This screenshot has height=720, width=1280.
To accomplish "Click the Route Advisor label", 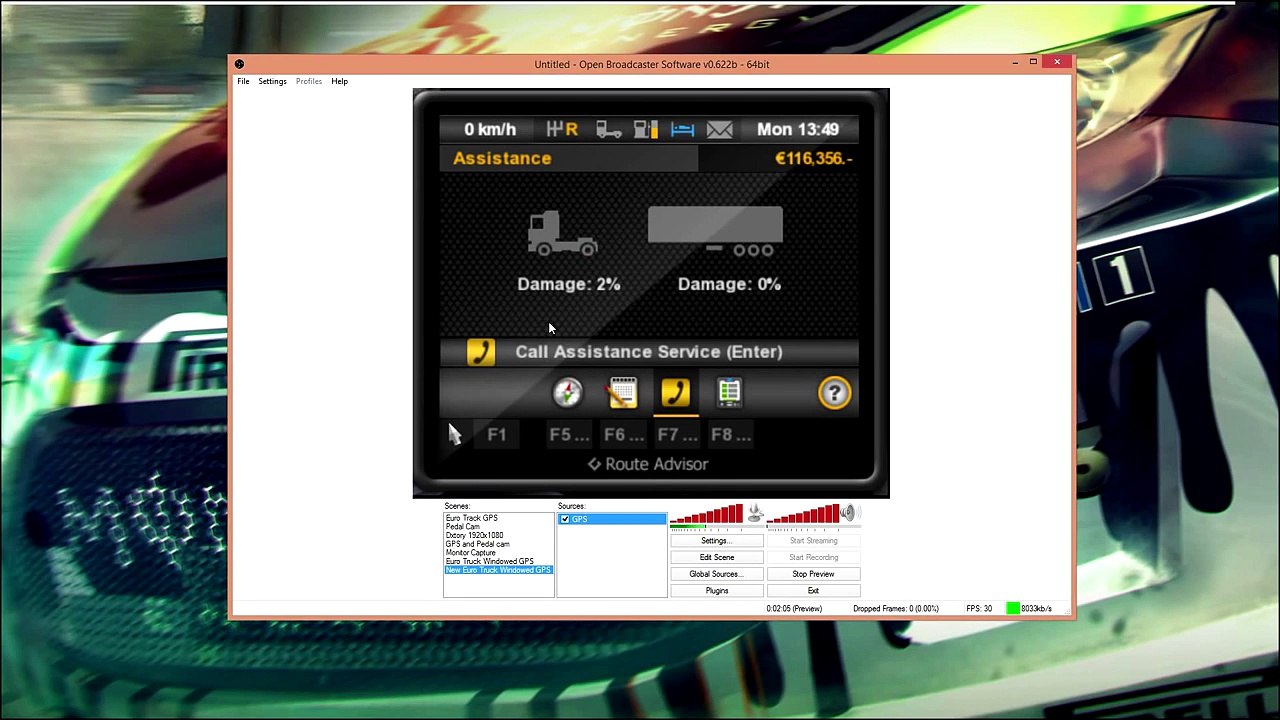I will click(x=656, y=464).
